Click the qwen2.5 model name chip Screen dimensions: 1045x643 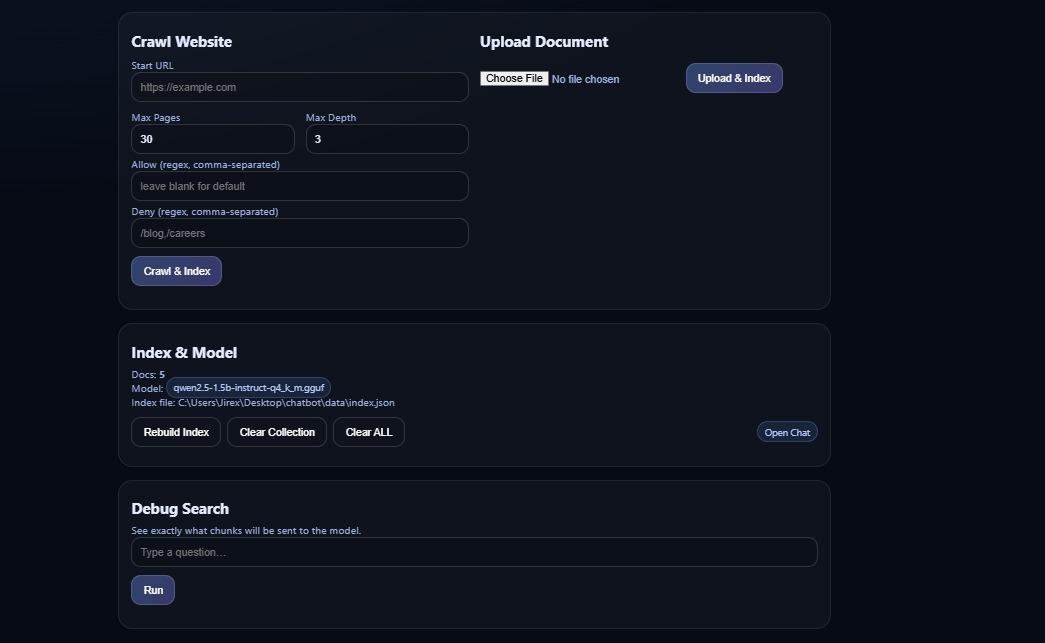coord(248,387)
